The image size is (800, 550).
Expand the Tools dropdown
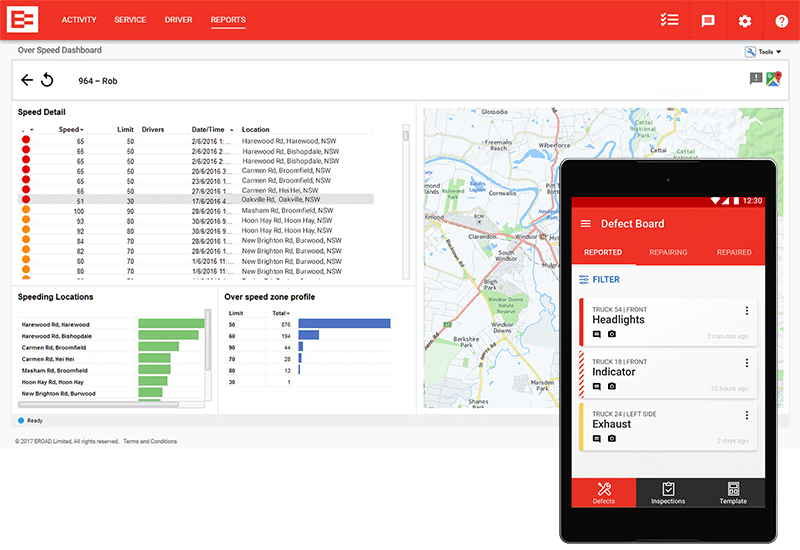[x=764, y=51]
